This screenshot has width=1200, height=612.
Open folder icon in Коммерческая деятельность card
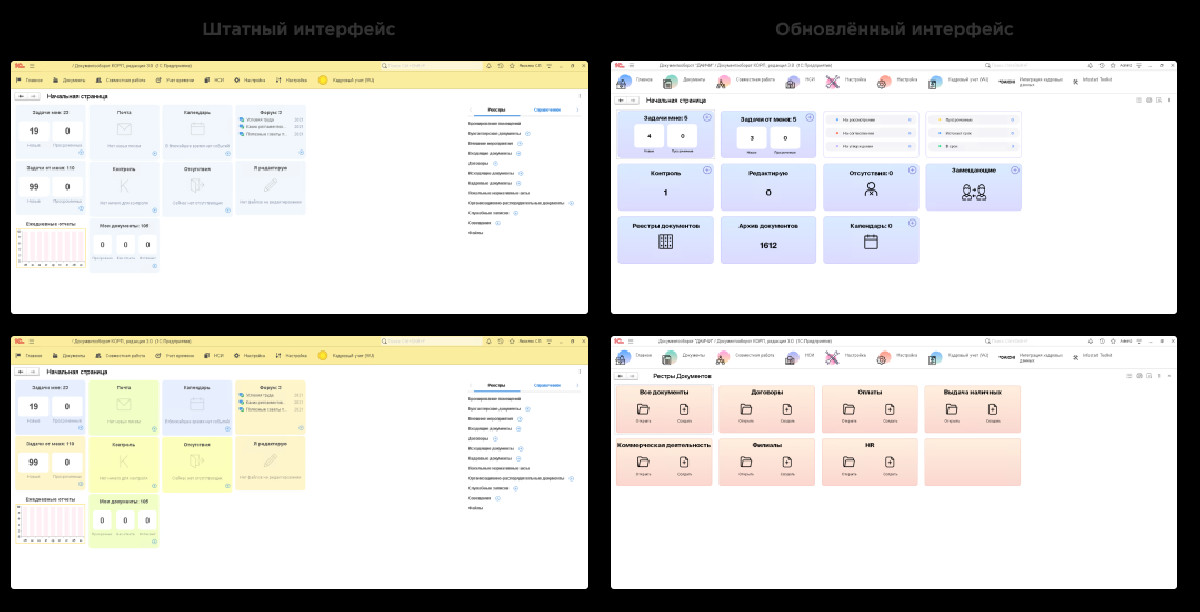click(642, 462)
